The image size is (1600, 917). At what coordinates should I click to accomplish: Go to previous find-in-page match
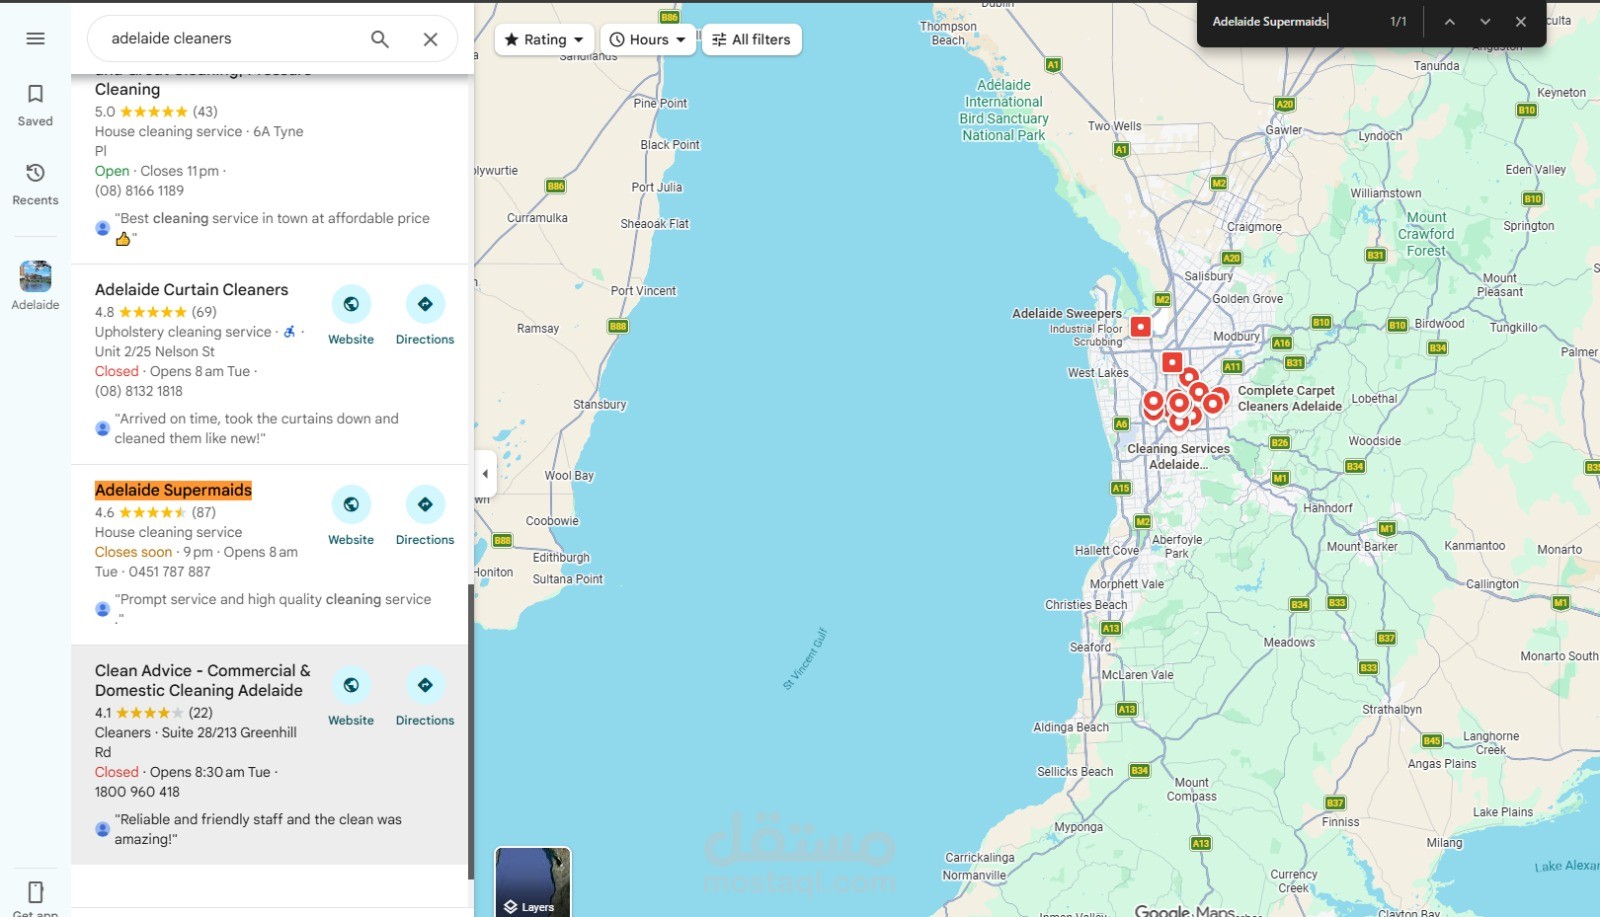[x=1449, y=22]
